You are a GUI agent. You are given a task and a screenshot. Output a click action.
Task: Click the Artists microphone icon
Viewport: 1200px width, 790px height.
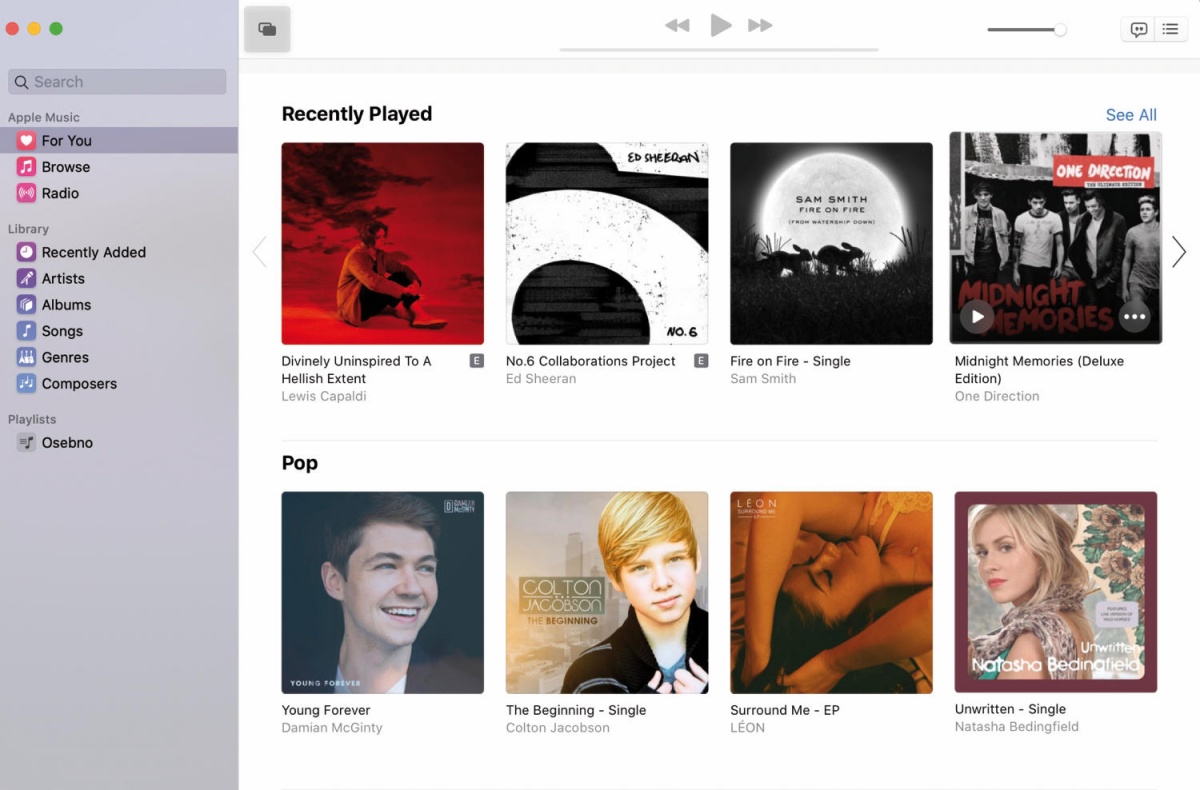click(x=26, y=278)
